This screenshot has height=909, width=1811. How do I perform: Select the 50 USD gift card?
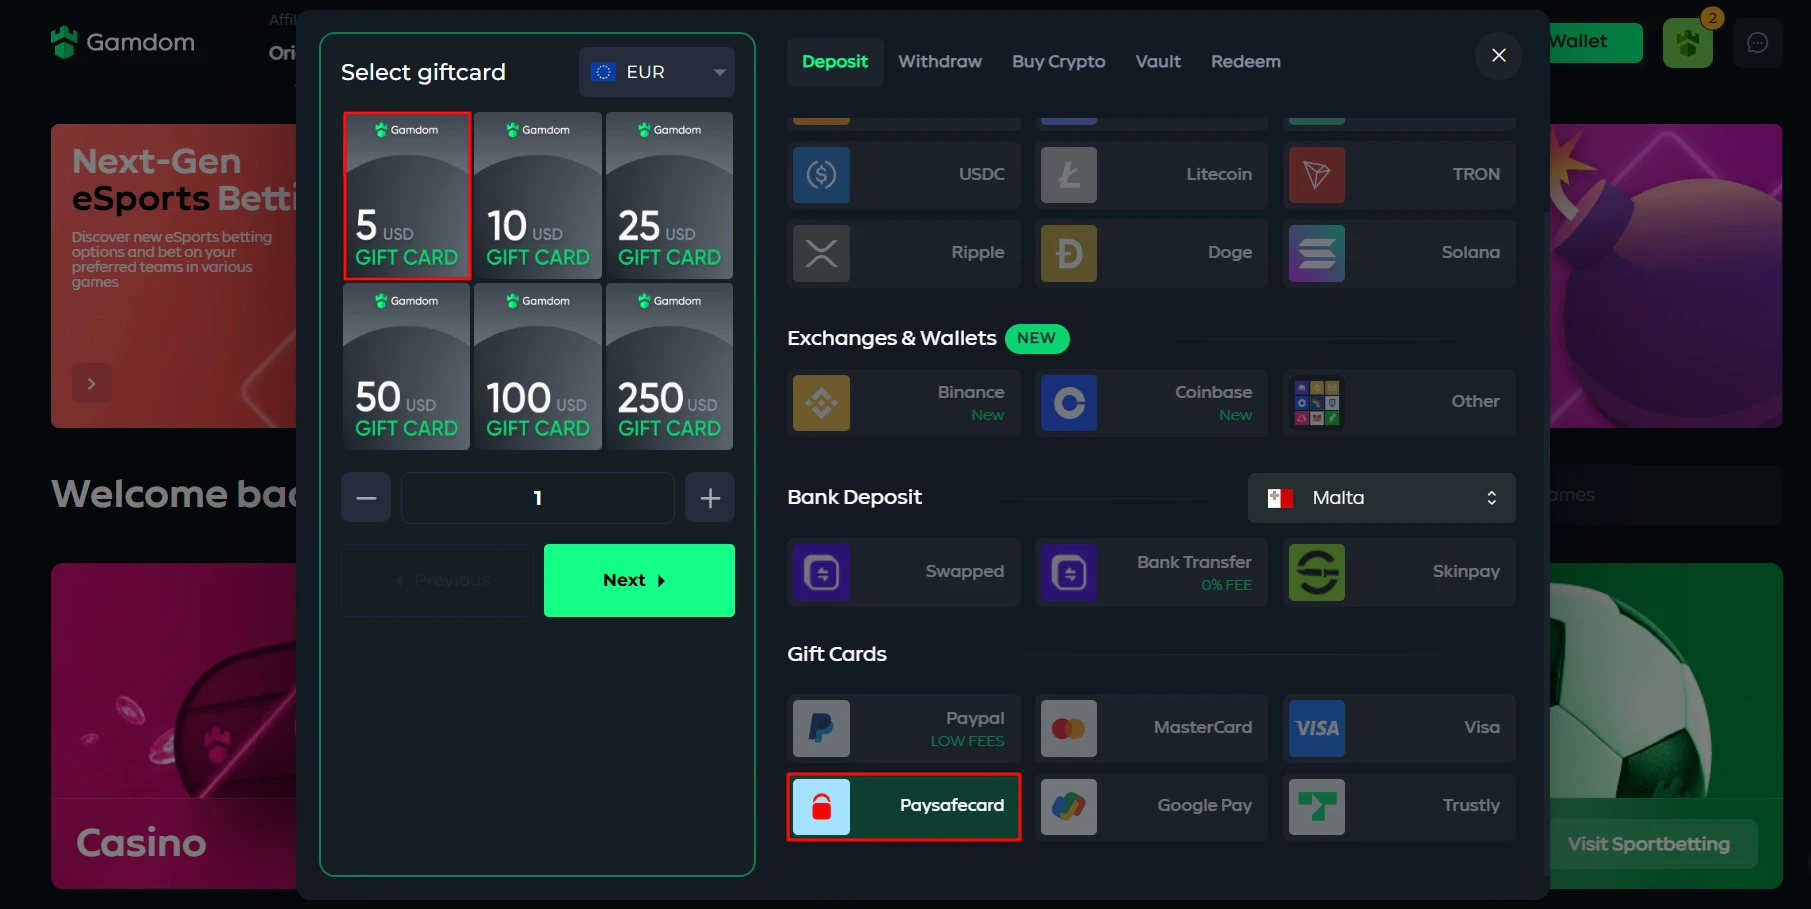pos(407,367)
